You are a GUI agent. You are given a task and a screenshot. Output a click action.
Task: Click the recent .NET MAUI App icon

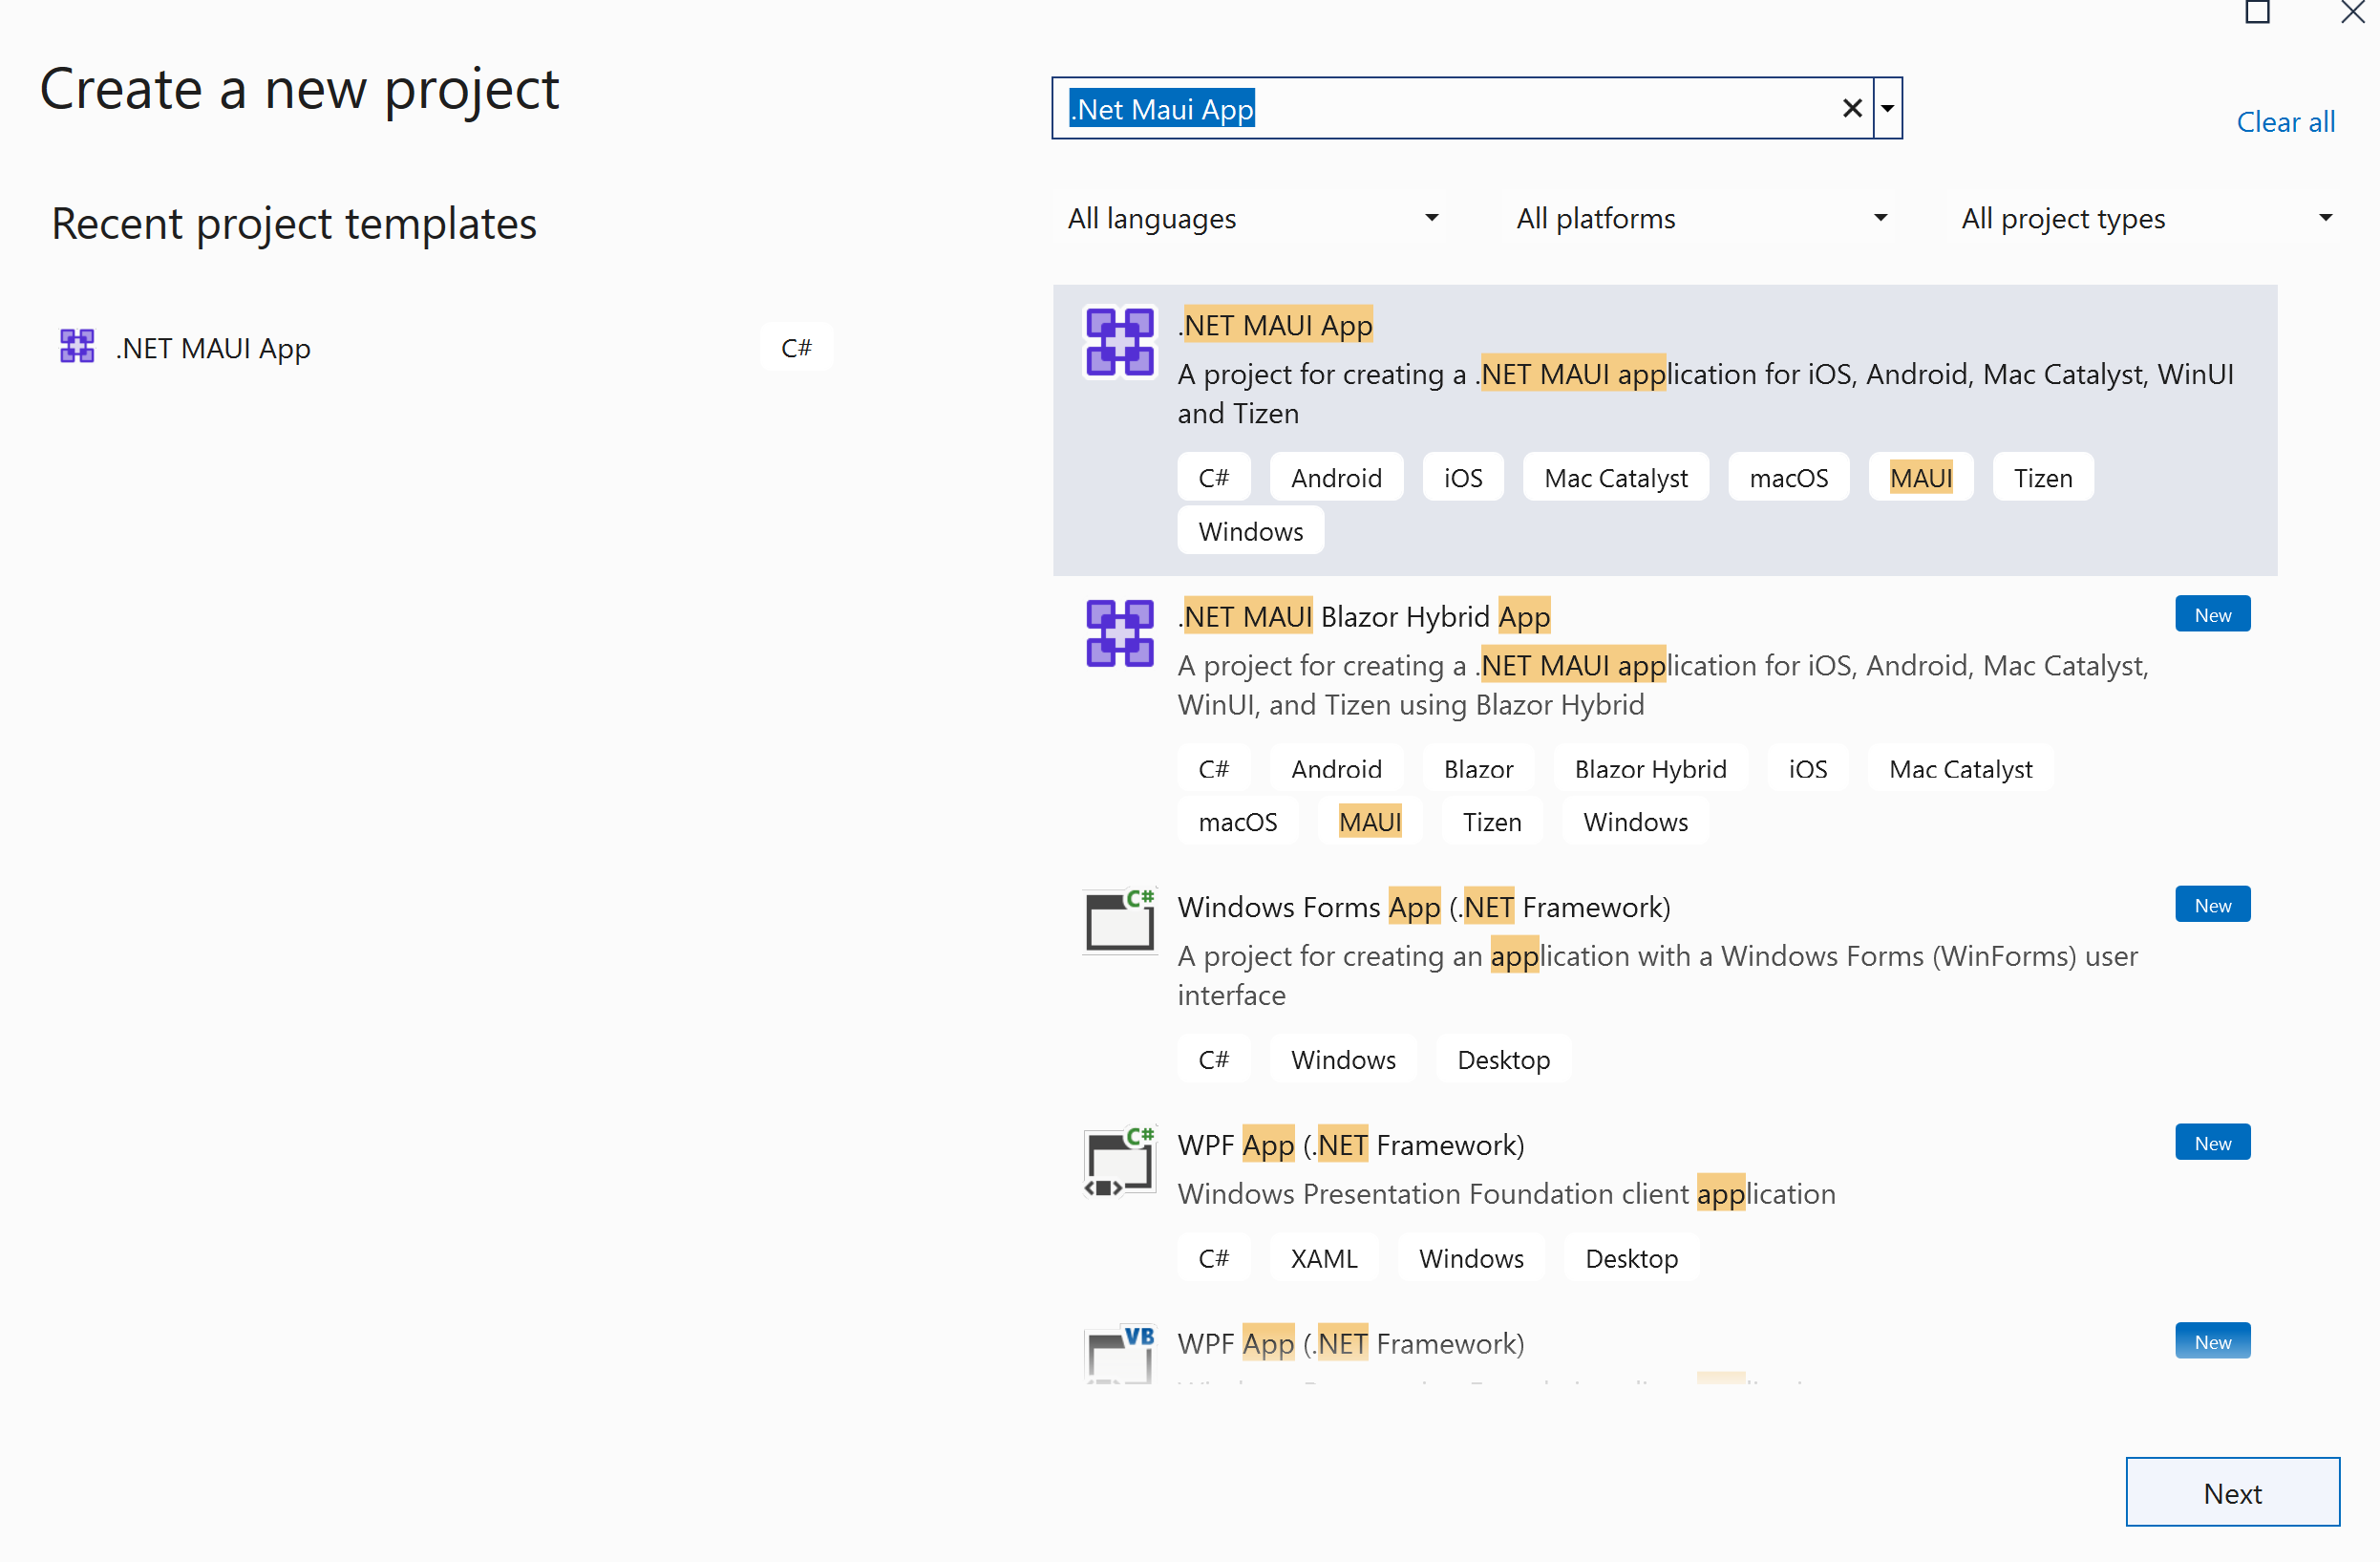[77, 347]
